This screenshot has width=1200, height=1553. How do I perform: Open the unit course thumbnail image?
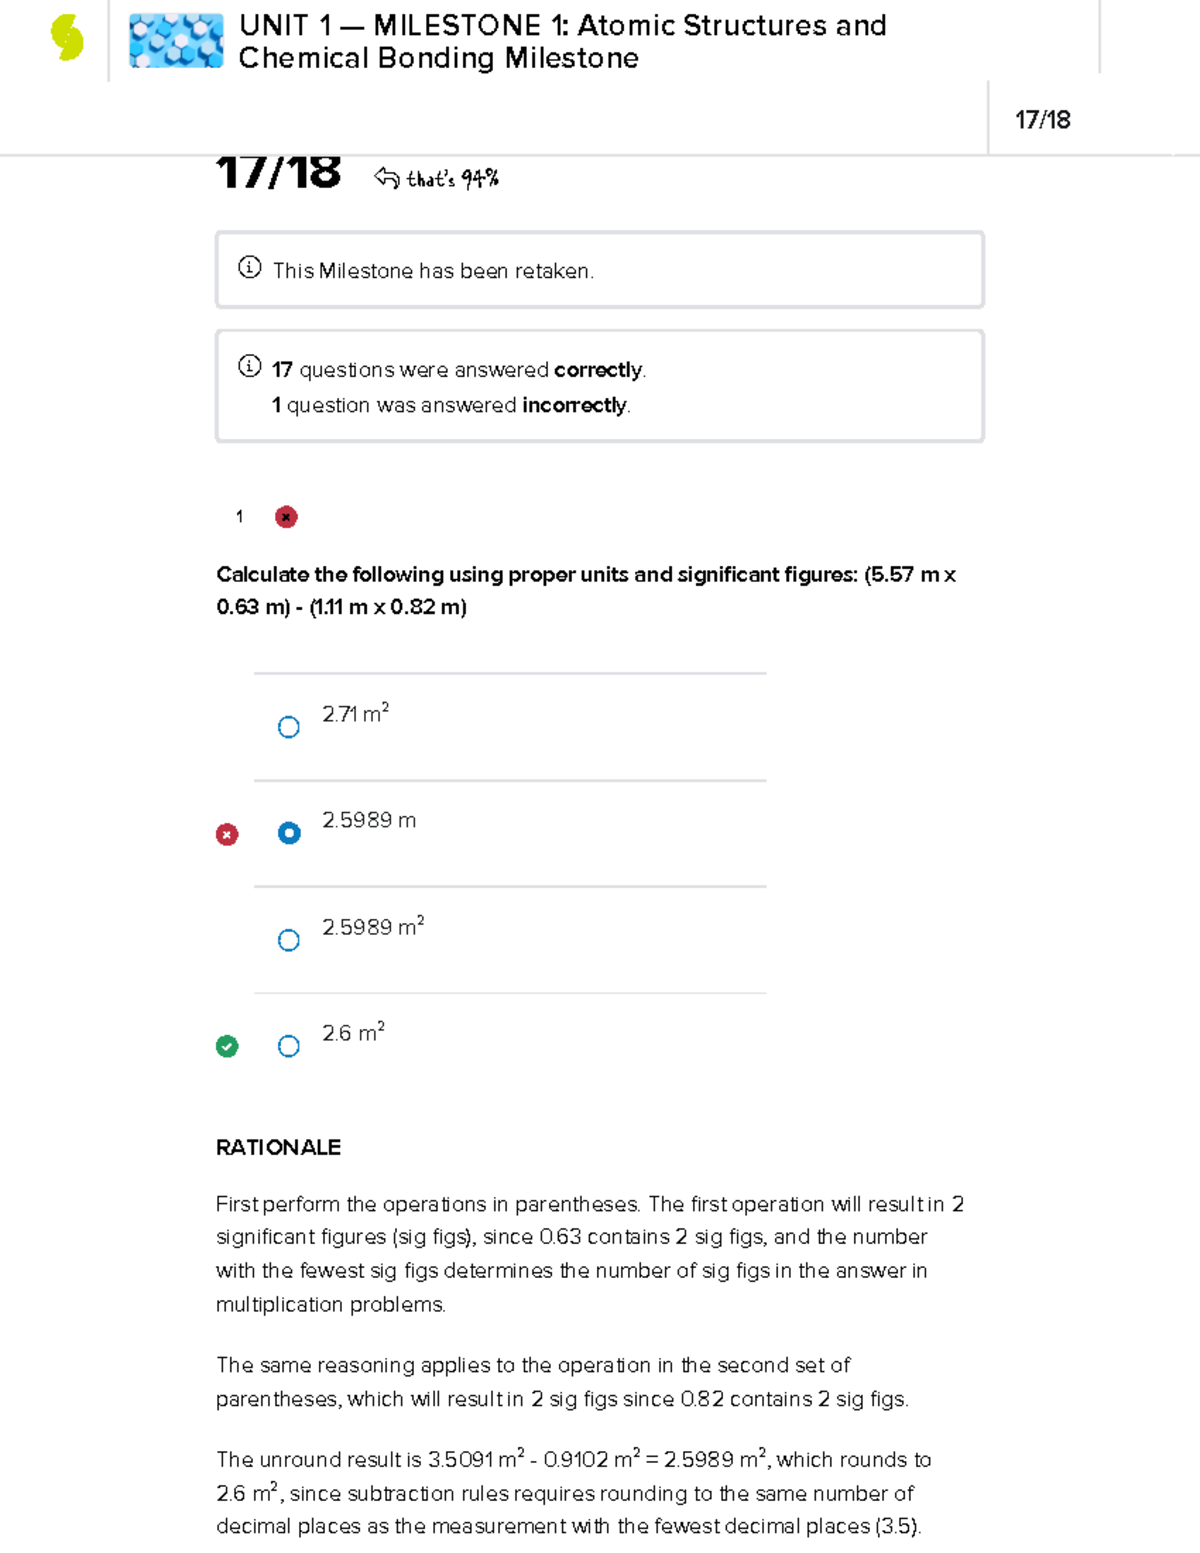(x=176, y=41)
